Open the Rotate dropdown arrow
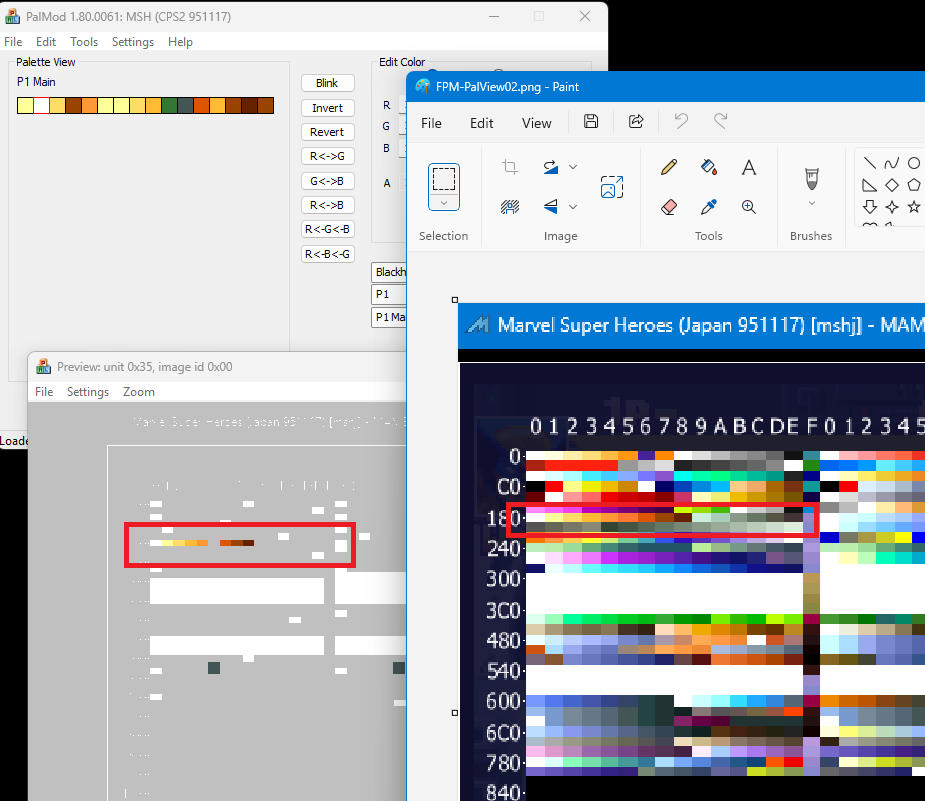 [x=573, y=167]
